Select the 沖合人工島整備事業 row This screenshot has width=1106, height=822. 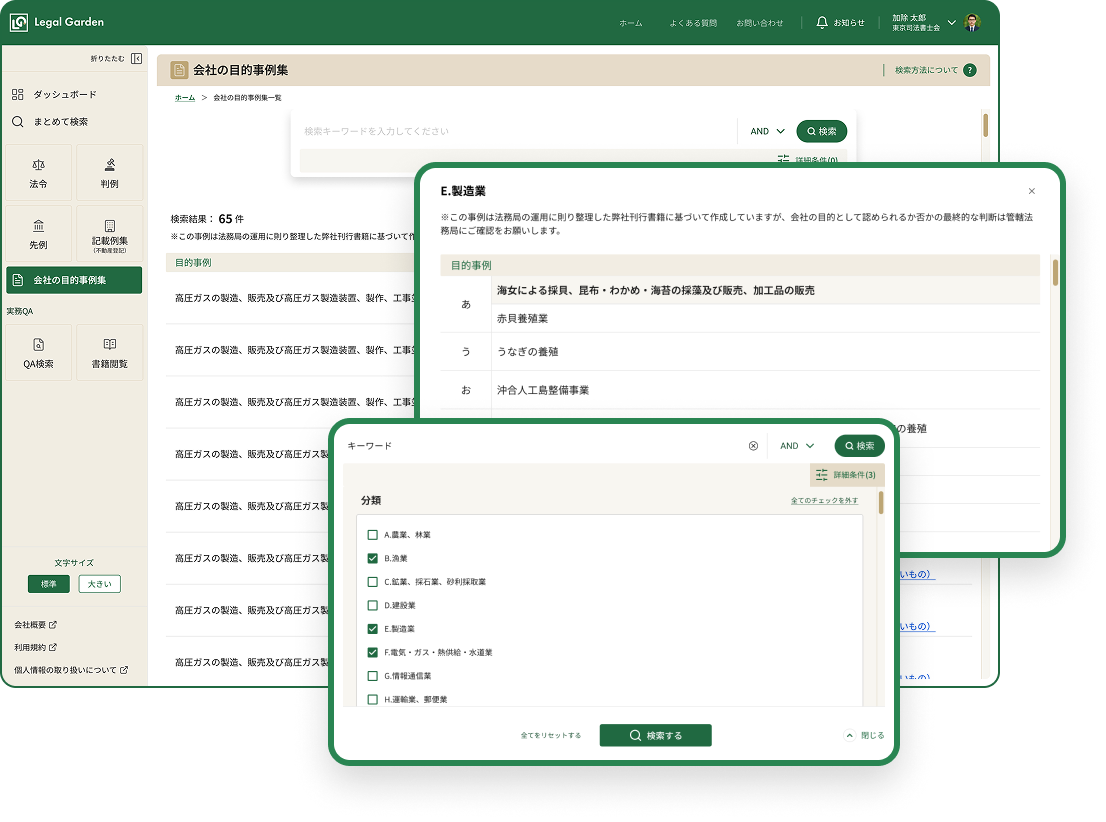click(x=765, y=390)
